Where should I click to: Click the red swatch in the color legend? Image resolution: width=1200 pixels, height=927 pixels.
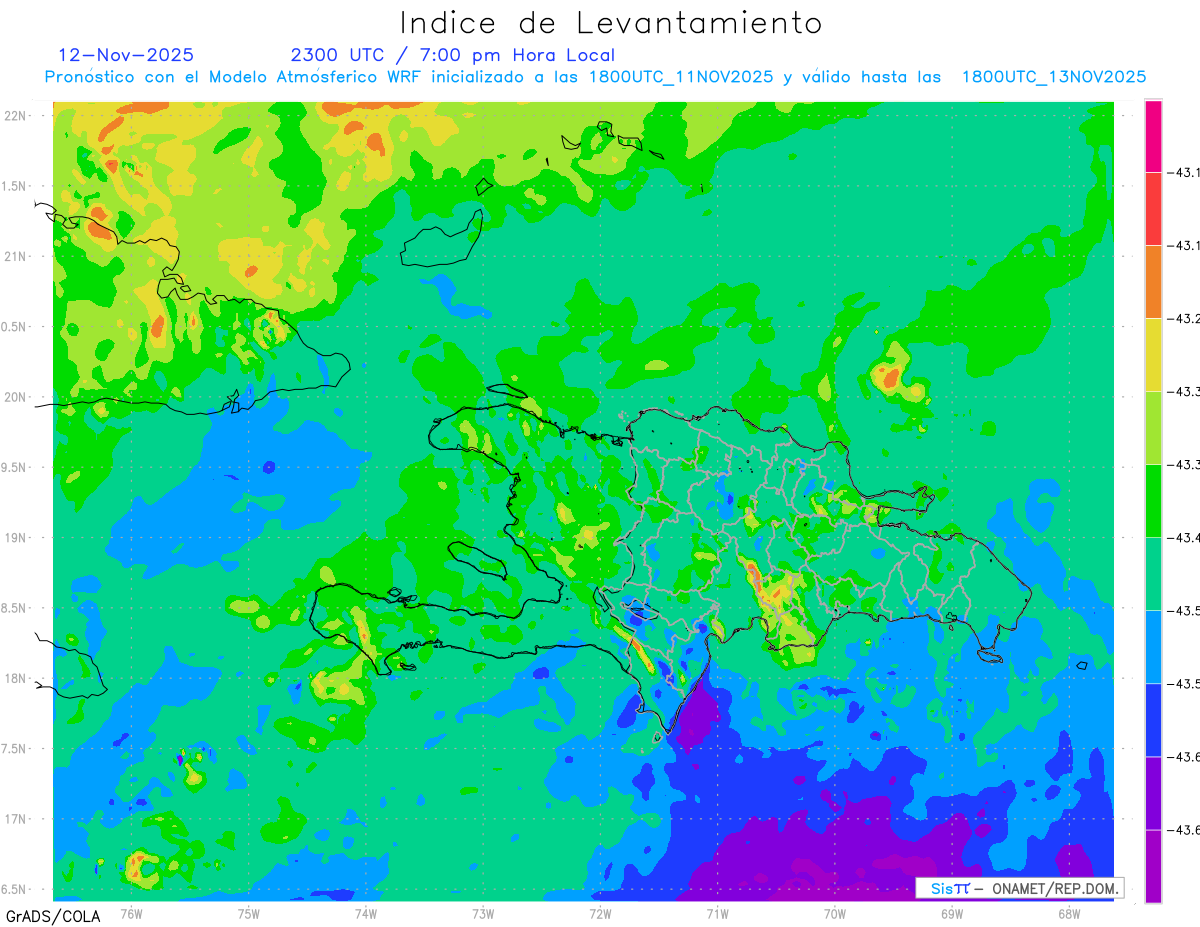click(1153, 209)
